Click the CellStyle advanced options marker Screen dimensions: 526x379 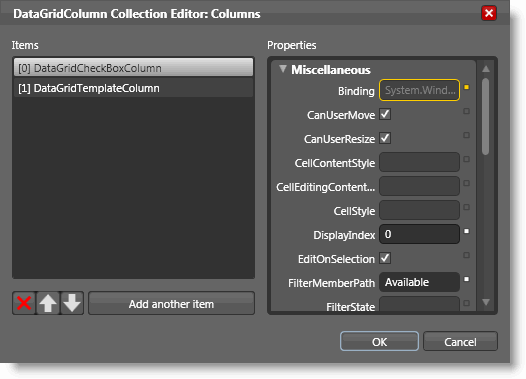click(466, 207)
